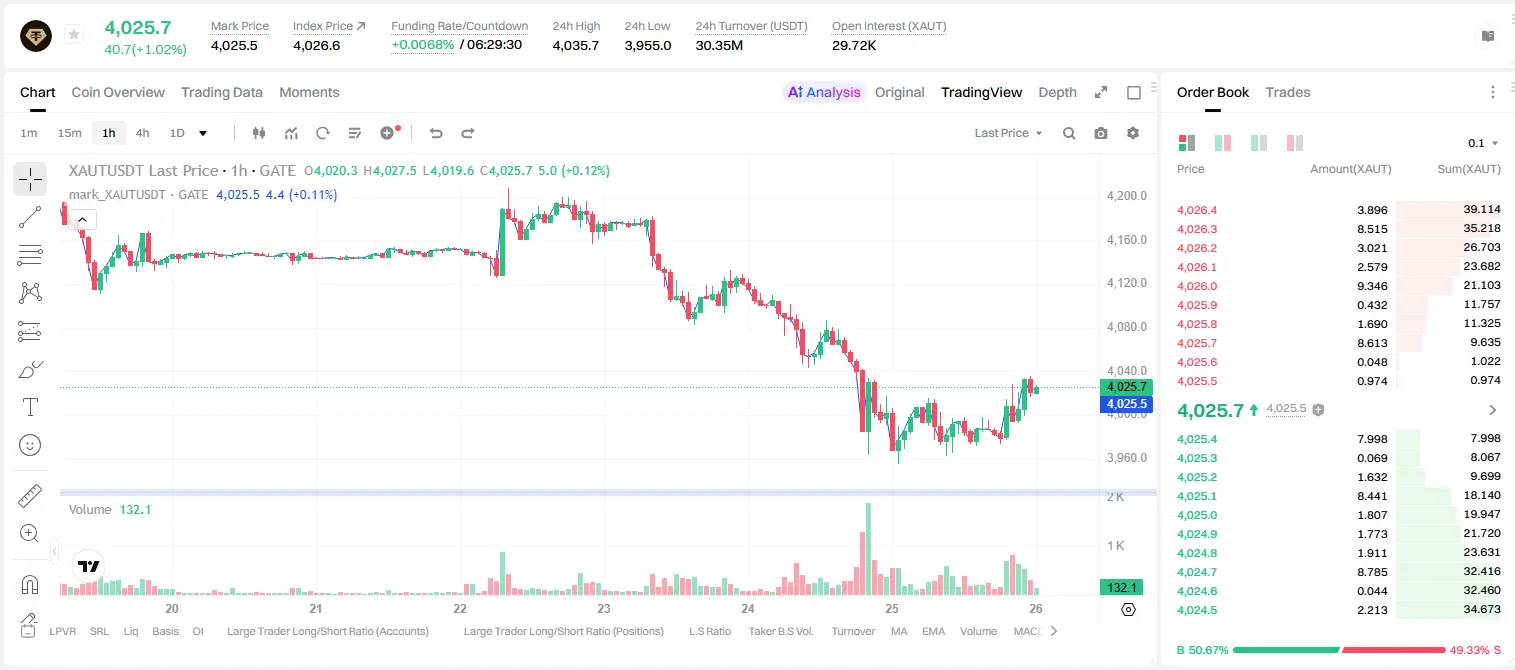The width and height of the screenshot is (1515, 670).
Task: Undo the last chart action
Action: [435, 133]
